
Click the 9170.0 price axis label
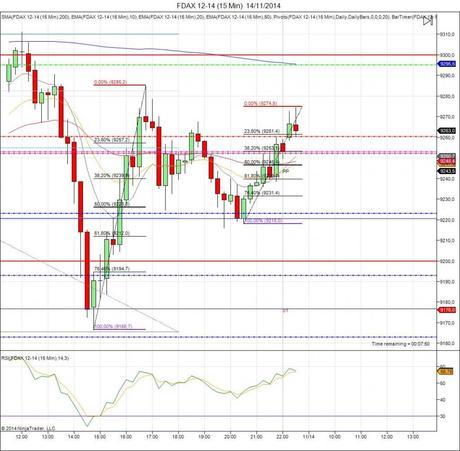pos(448,323)
